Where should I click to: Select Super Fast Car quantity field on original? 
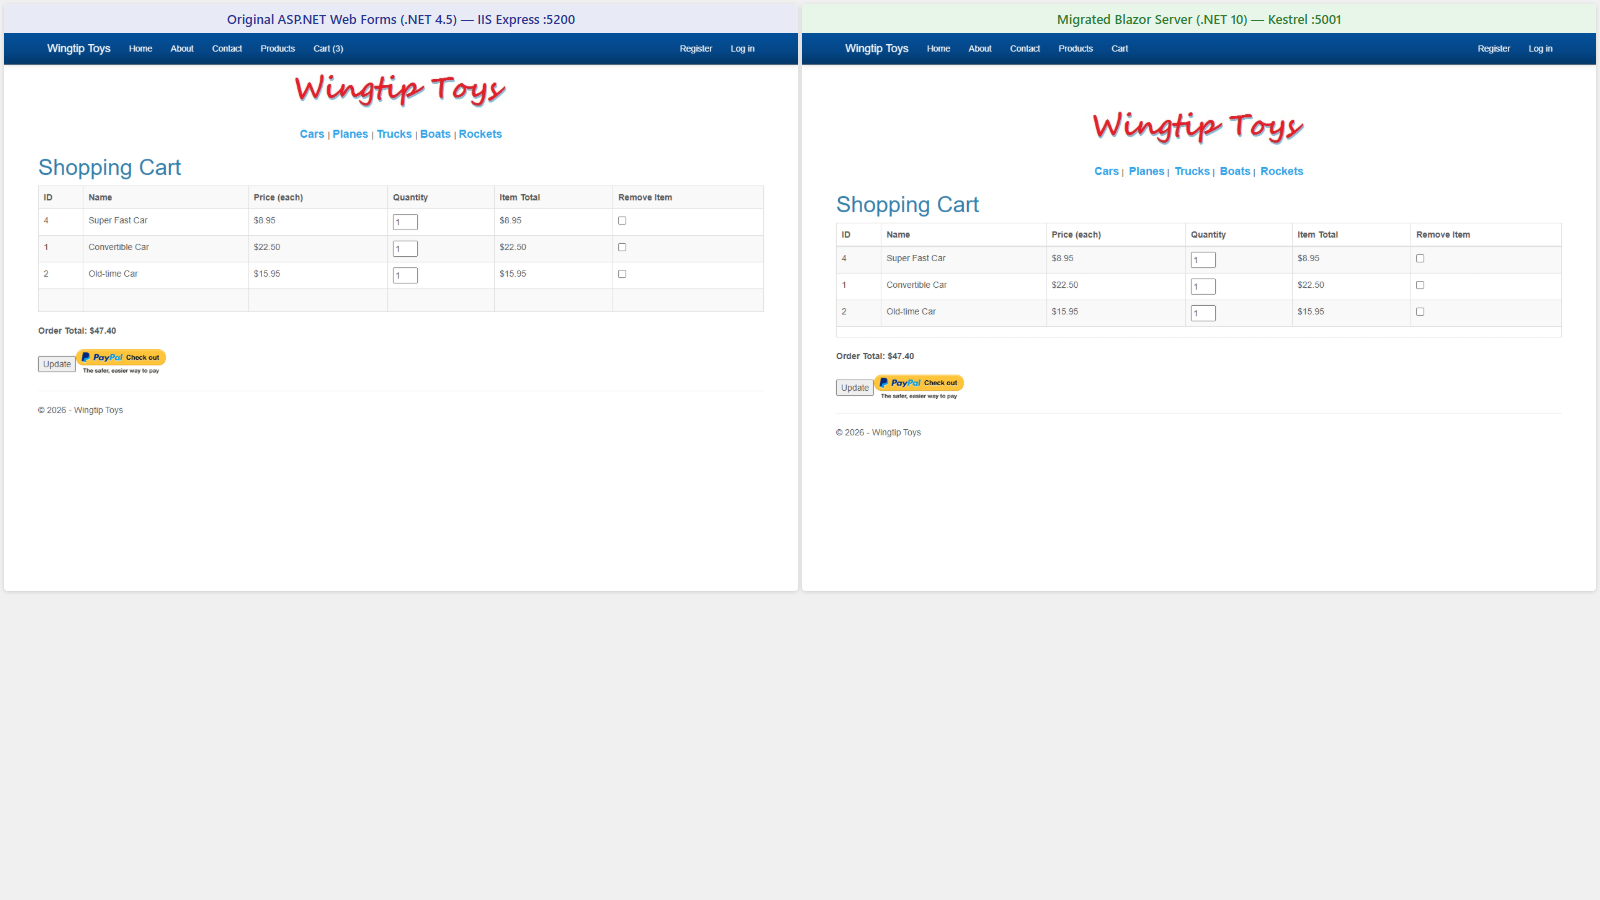click(405, 221)
